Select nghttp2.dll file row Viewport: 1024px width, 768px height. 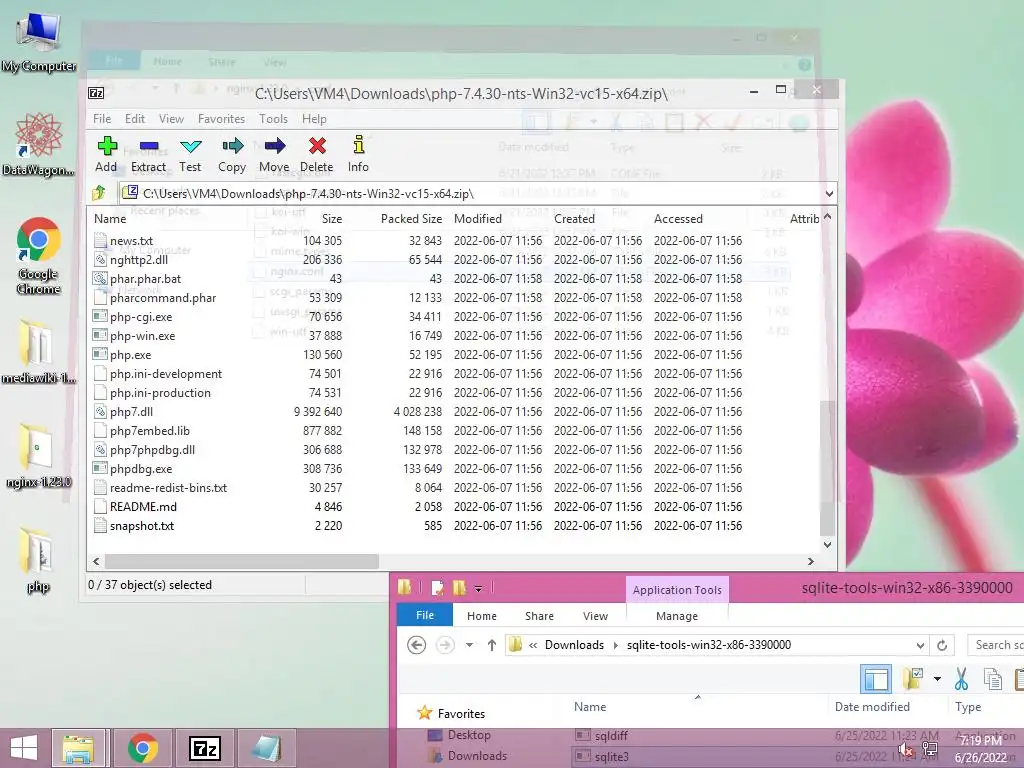click(x=138, y=259)
